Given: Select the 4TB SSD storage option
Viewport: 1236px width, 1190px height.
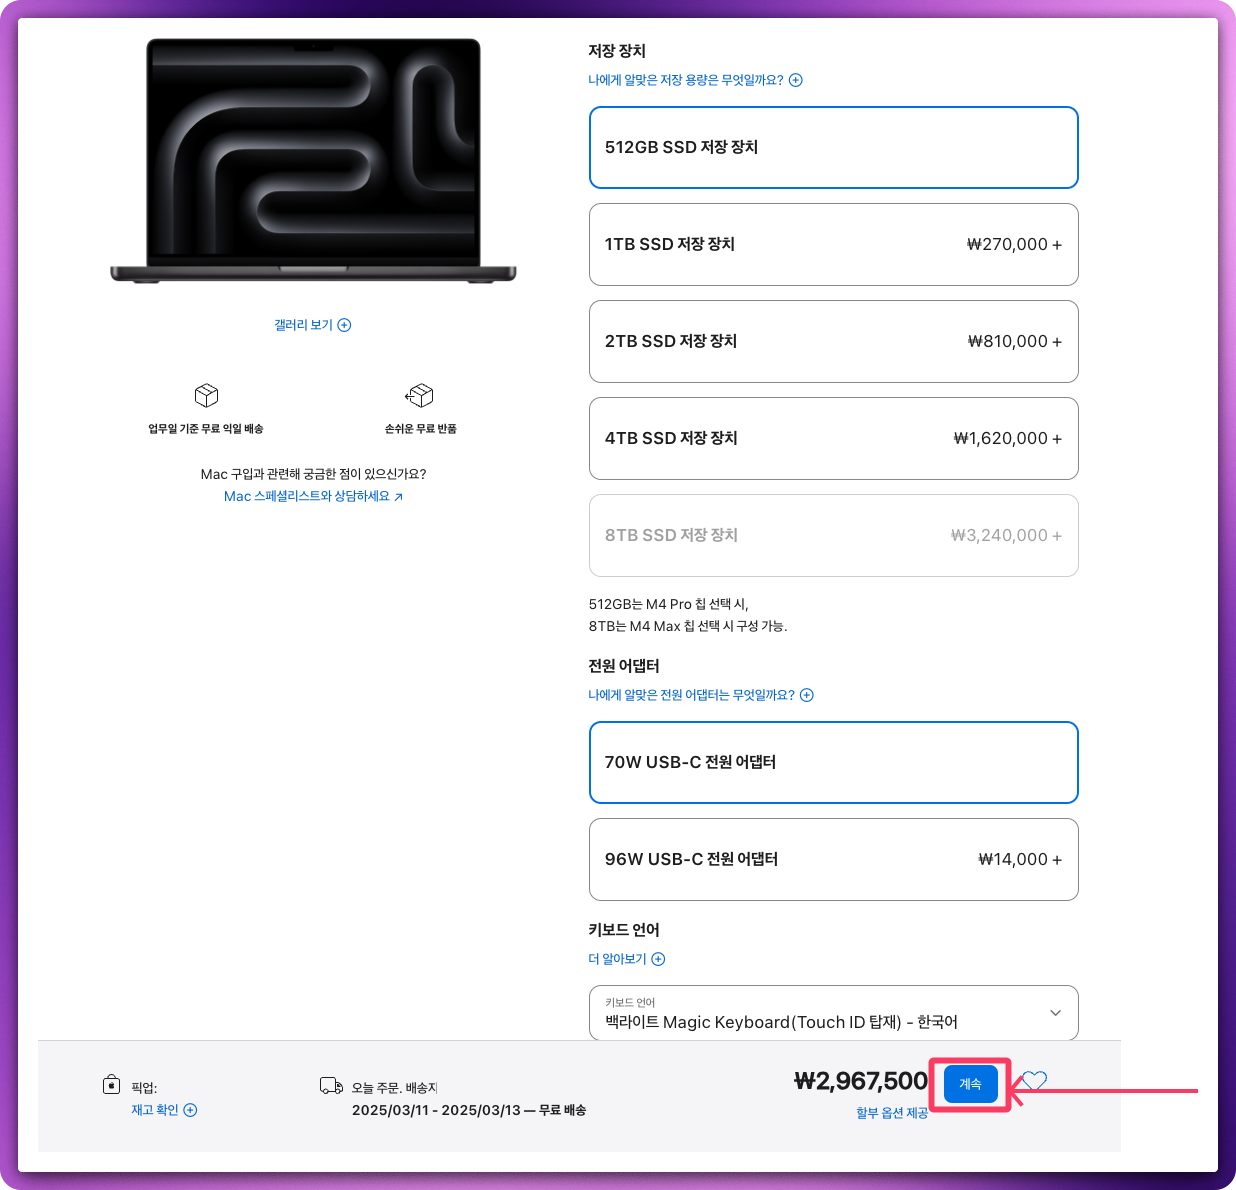Looking at the screenshot, I should pos(834,438).
